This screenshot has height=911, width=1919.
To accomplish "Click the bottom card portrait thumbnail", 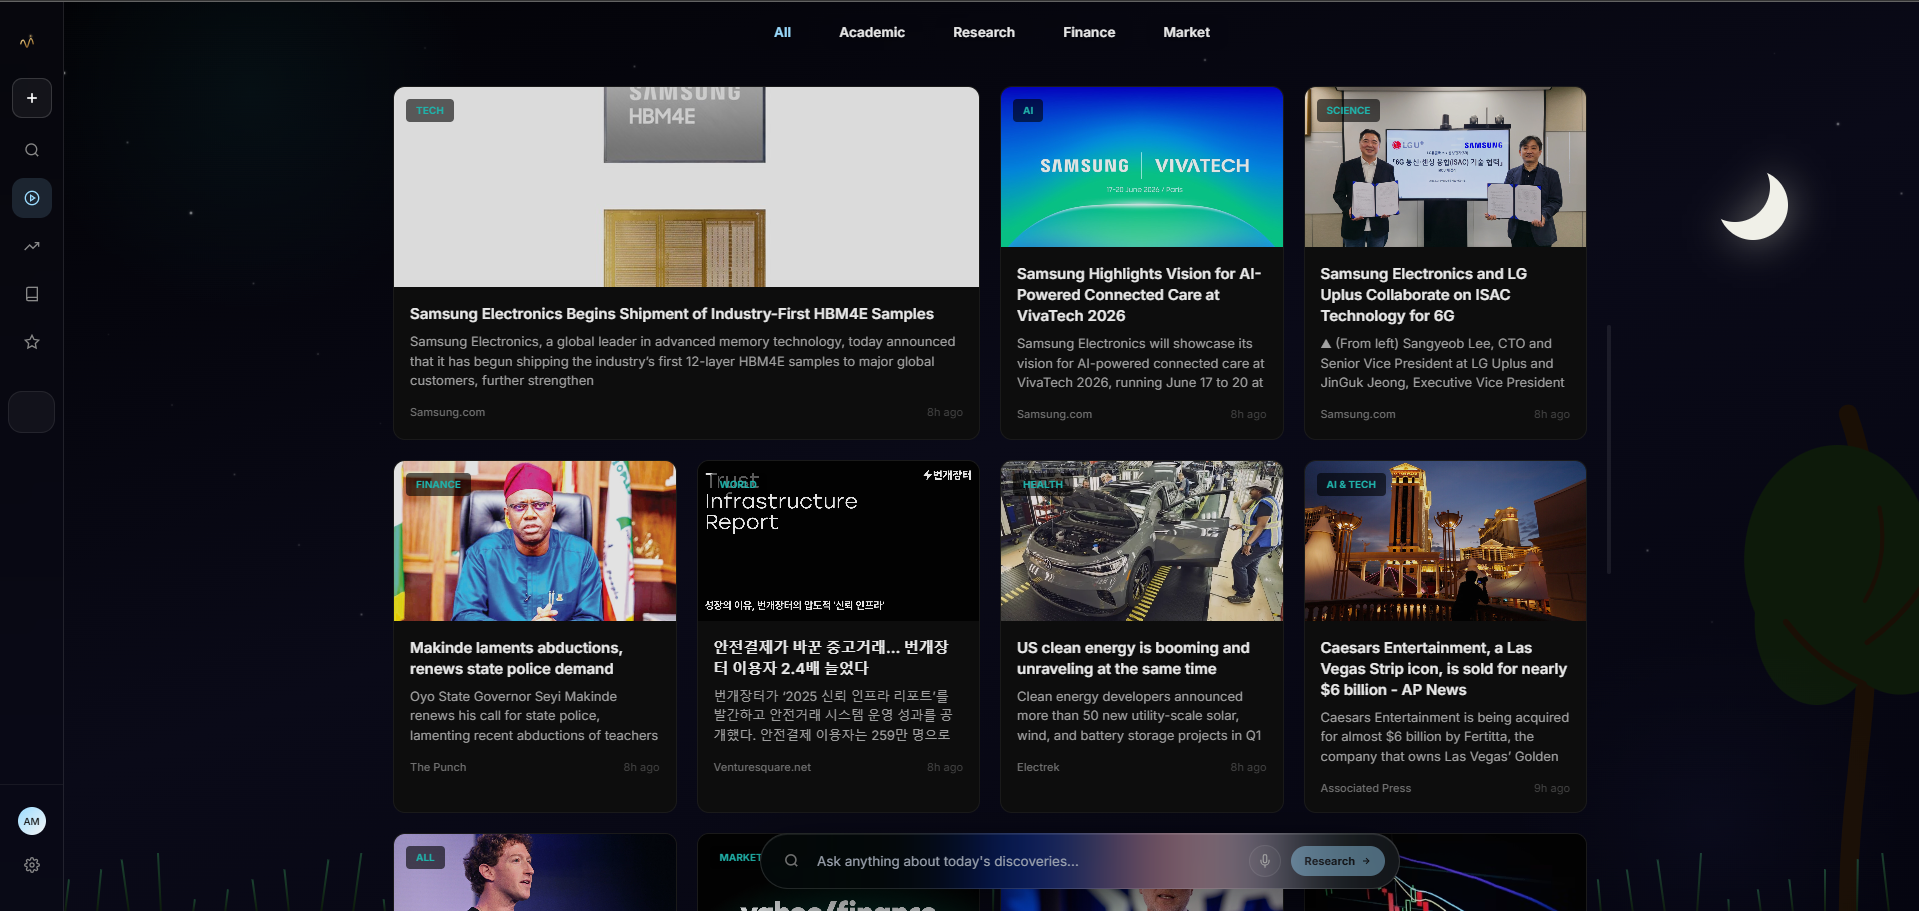I will point(535,872).
